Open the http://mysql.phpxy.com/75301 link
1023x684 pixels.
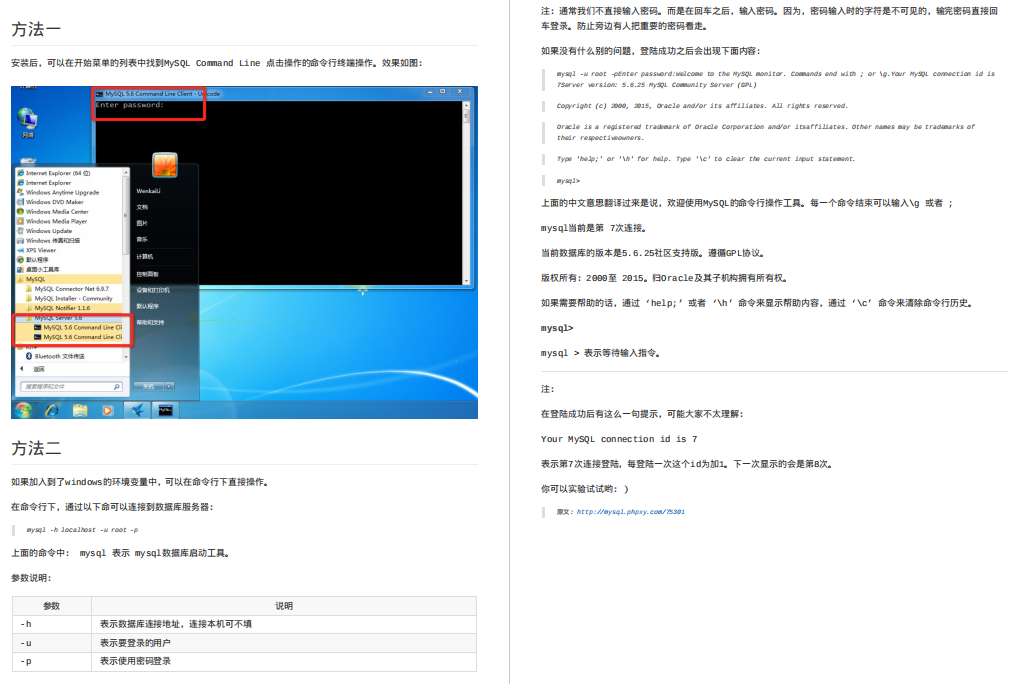(x=630, y=512)
